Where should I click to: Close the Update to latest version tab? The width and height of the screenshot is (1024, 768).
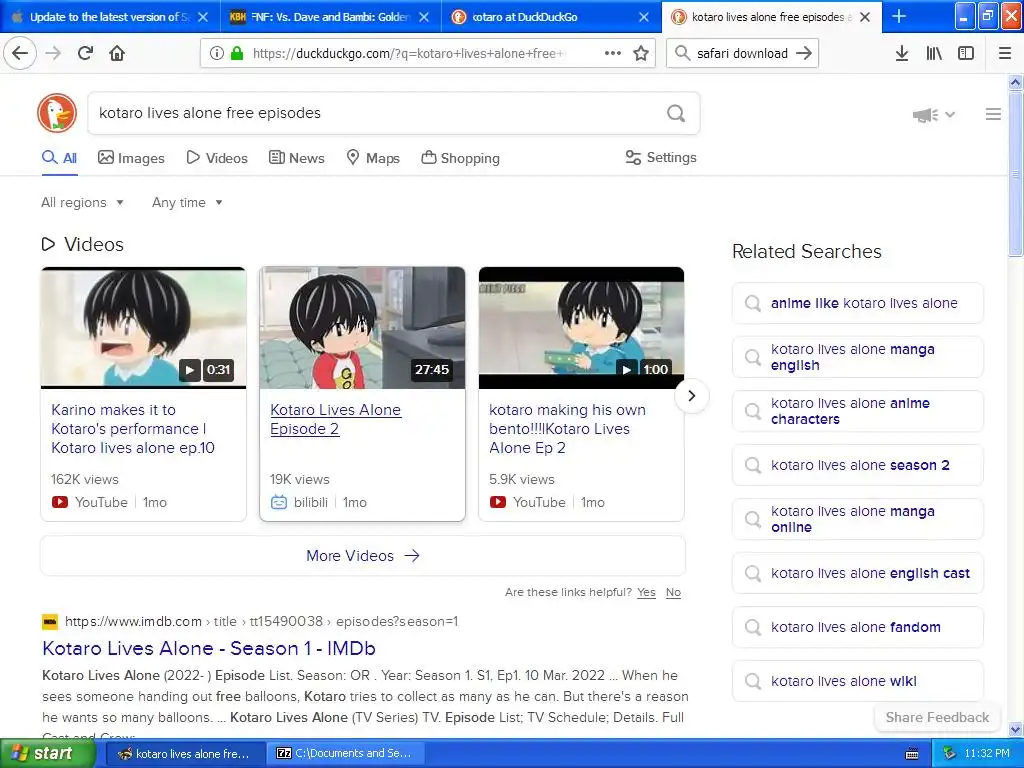[x=203, y=17]
